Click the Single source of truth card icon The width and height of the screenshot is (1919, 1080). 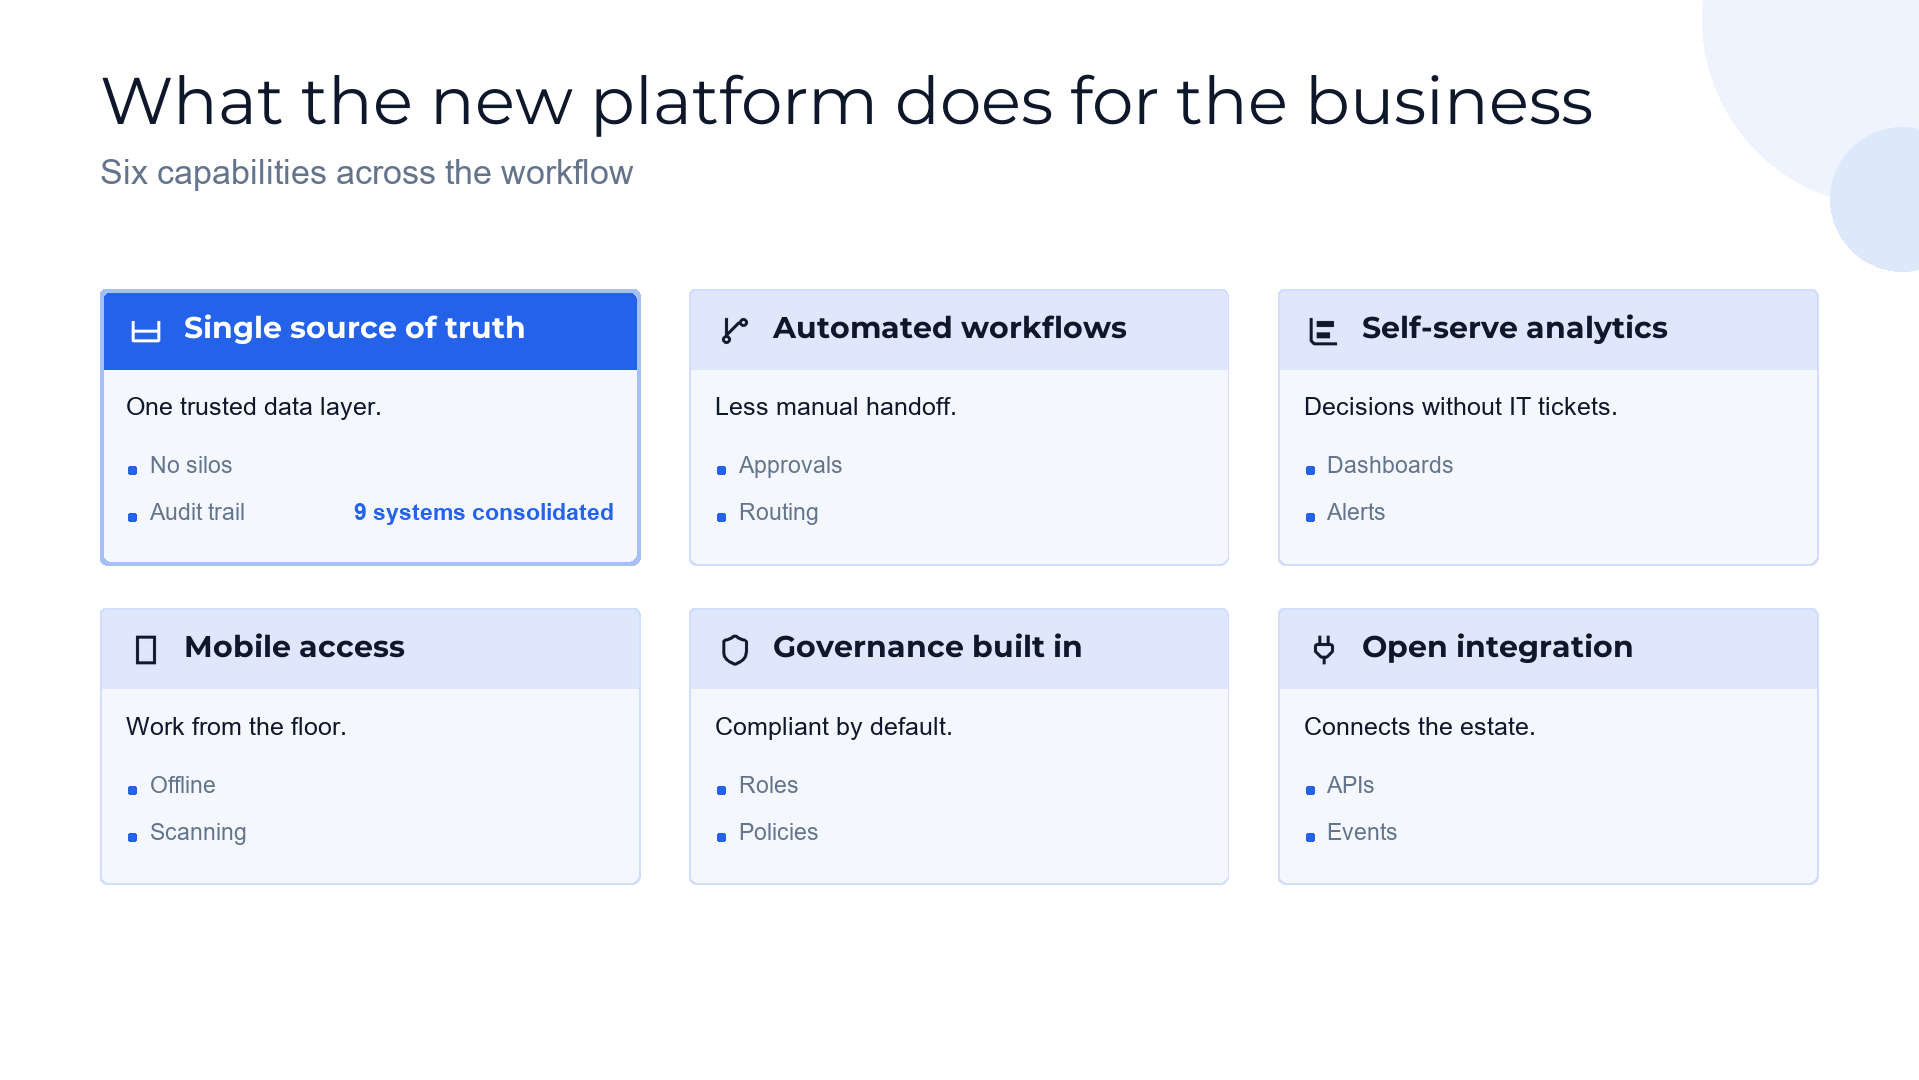146,331
